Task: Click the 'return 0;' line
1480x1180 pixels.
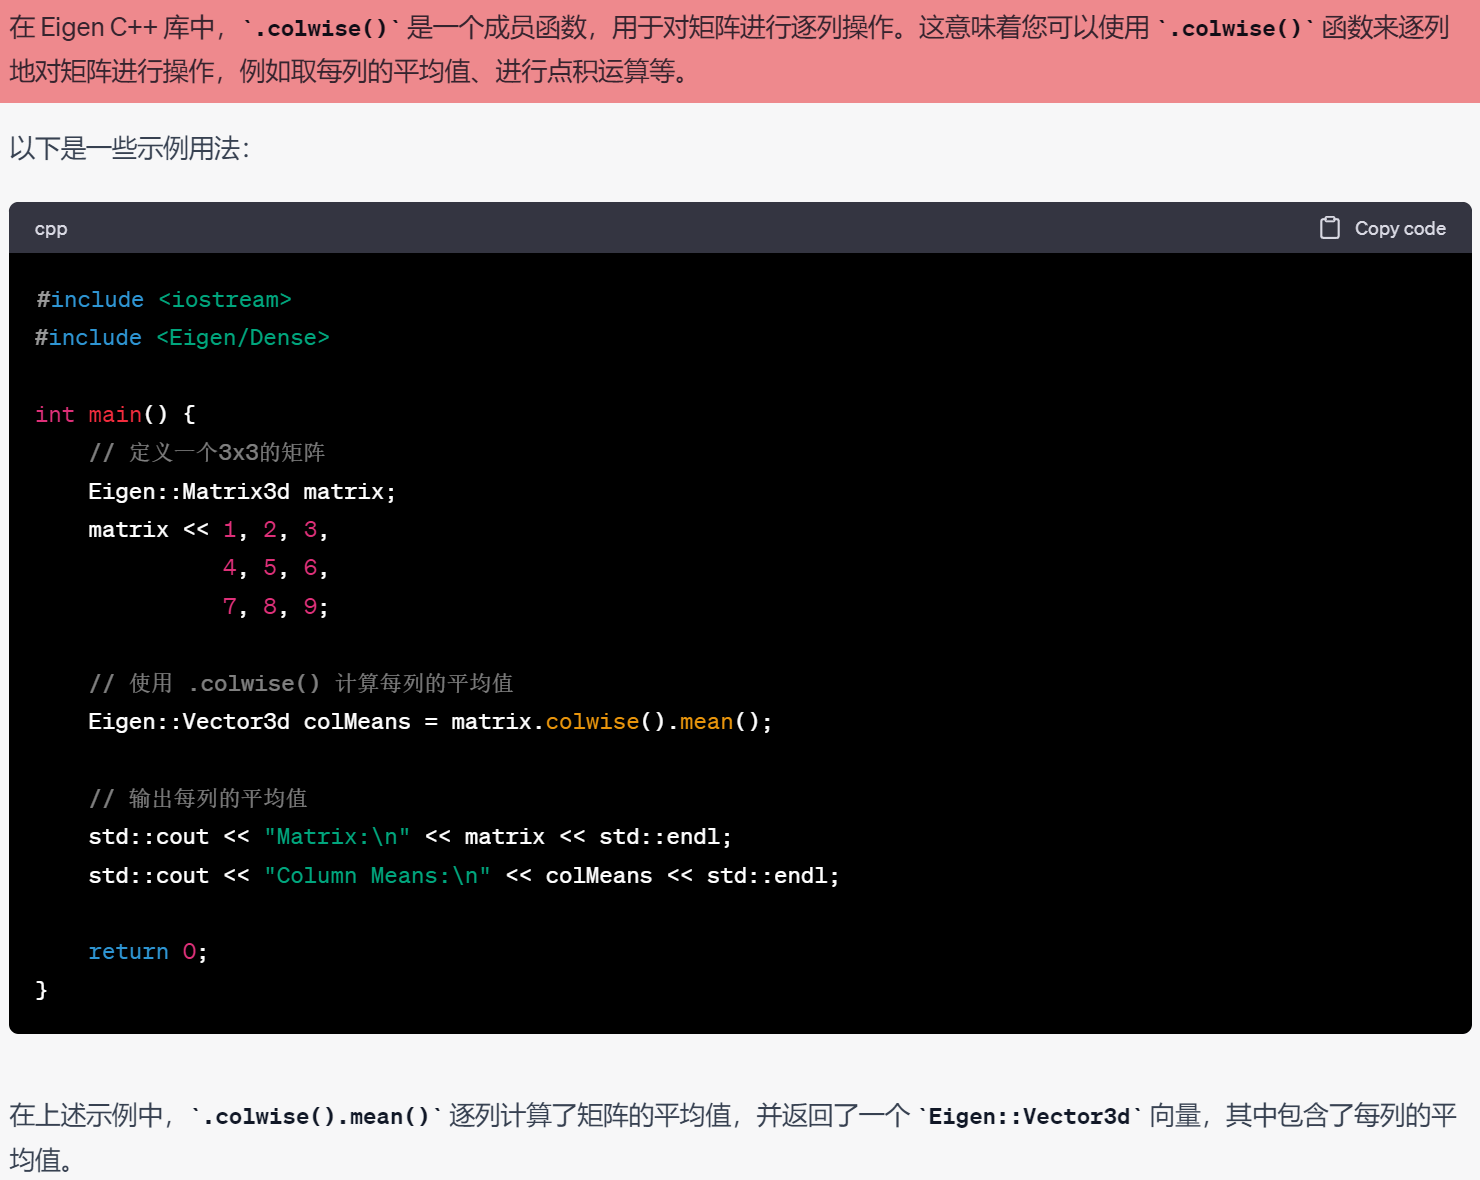Action: (x=148, y=952)
